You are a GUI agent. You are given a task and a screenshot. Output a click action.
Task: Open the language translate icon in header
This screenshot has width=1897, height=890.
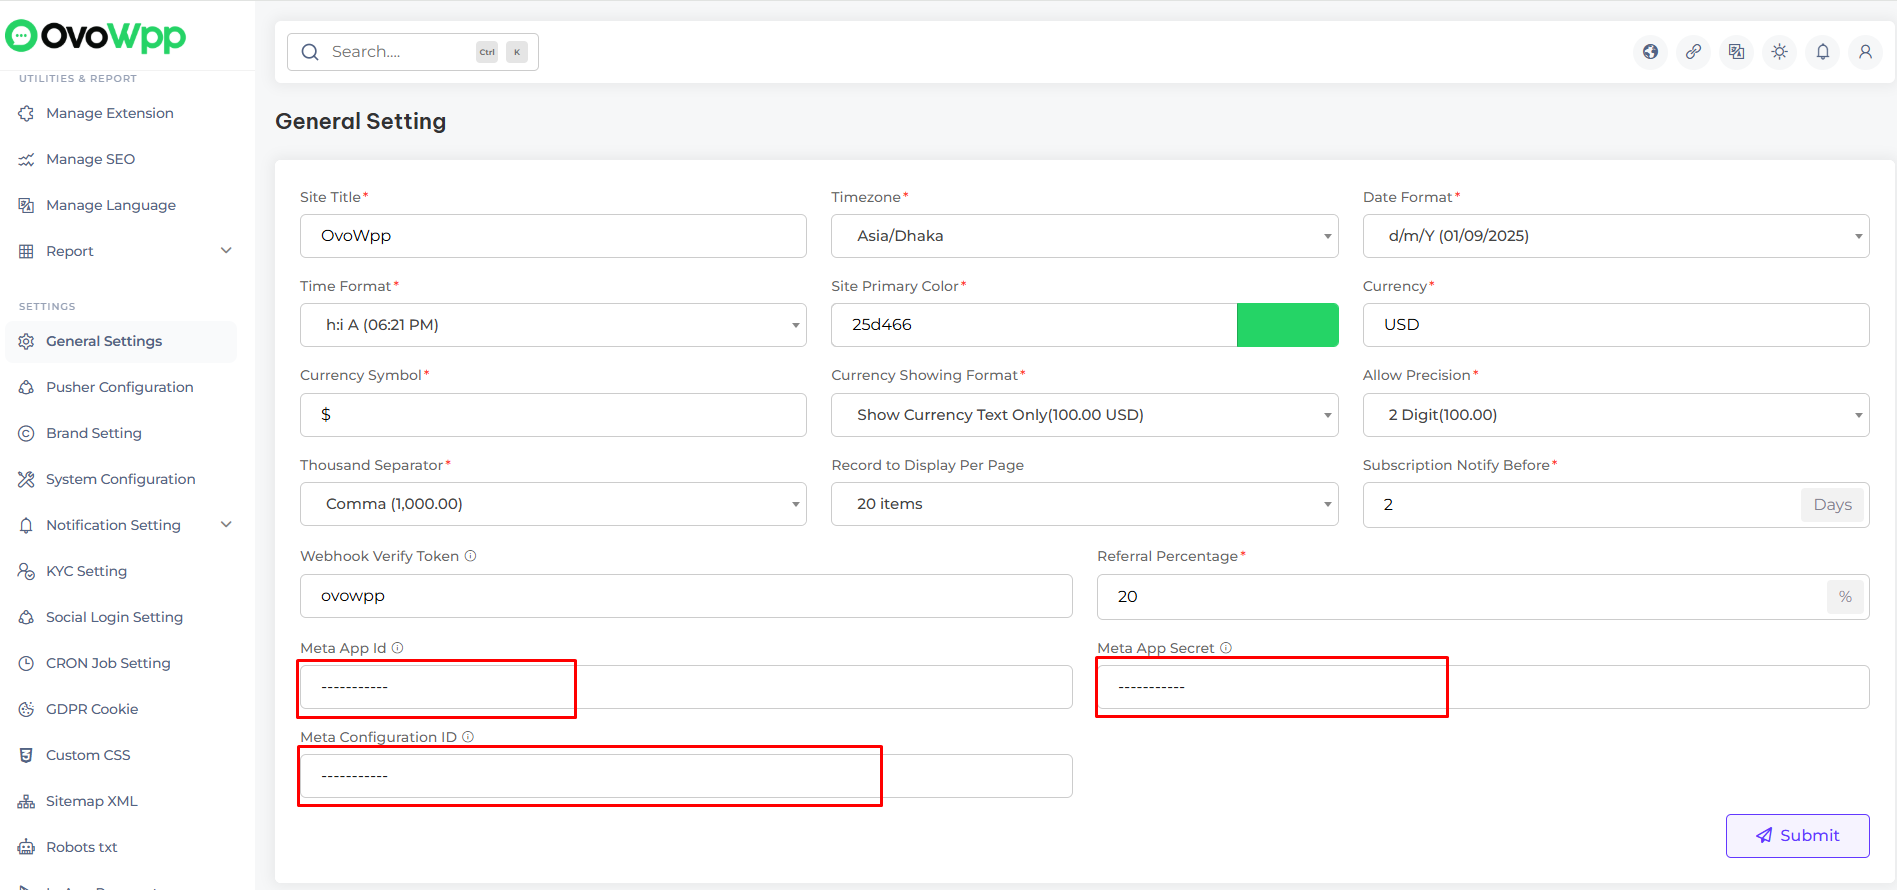(x=1736, y=52)
